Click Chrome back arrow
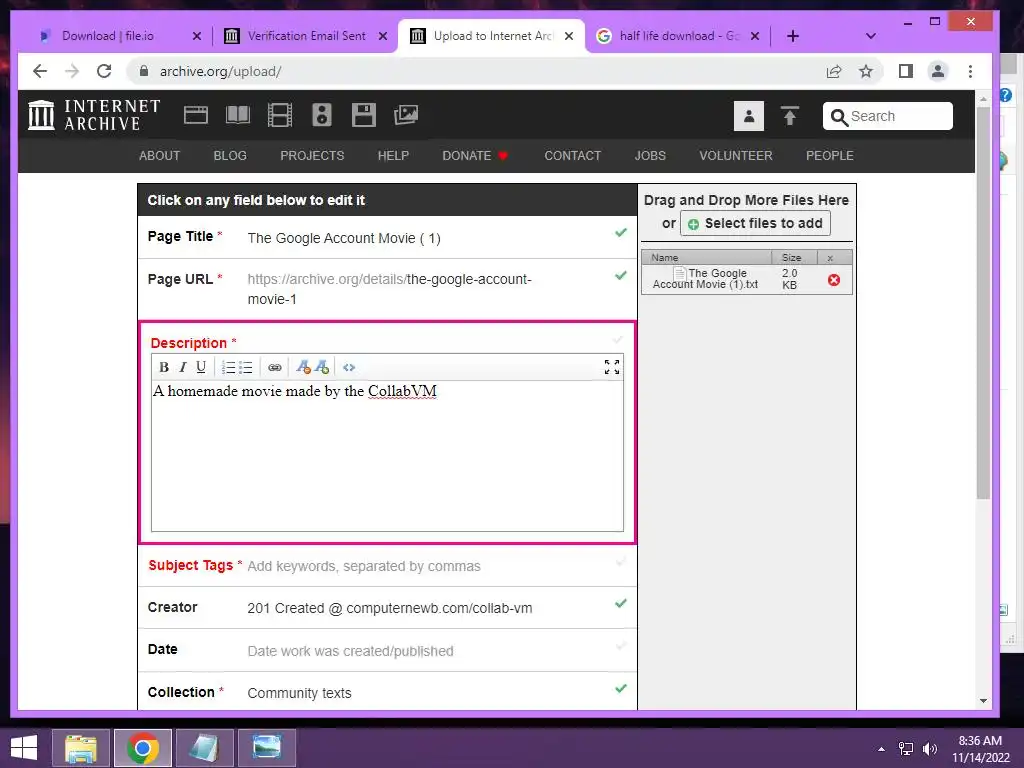Viewport: 1024px width, 768px height. point(40,71)
